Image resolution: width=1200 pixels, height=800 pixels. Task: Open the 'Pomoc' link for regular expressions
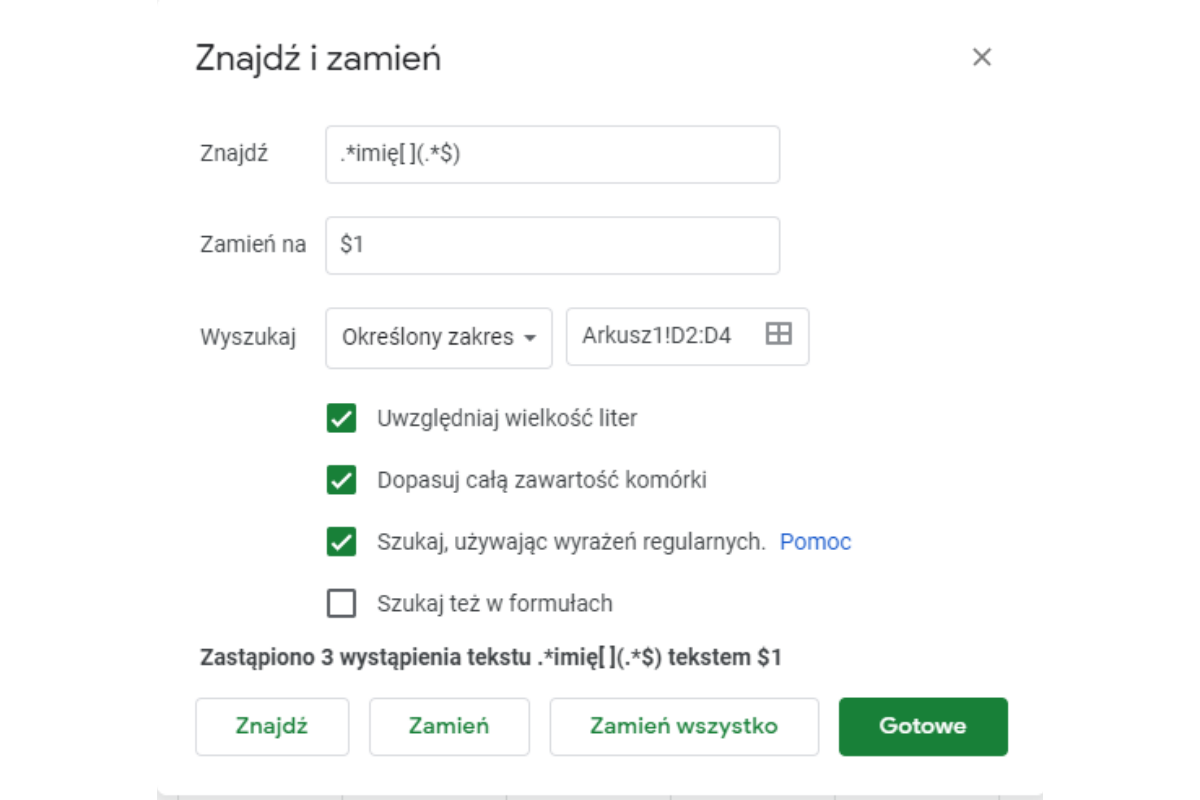coord(815,542)
